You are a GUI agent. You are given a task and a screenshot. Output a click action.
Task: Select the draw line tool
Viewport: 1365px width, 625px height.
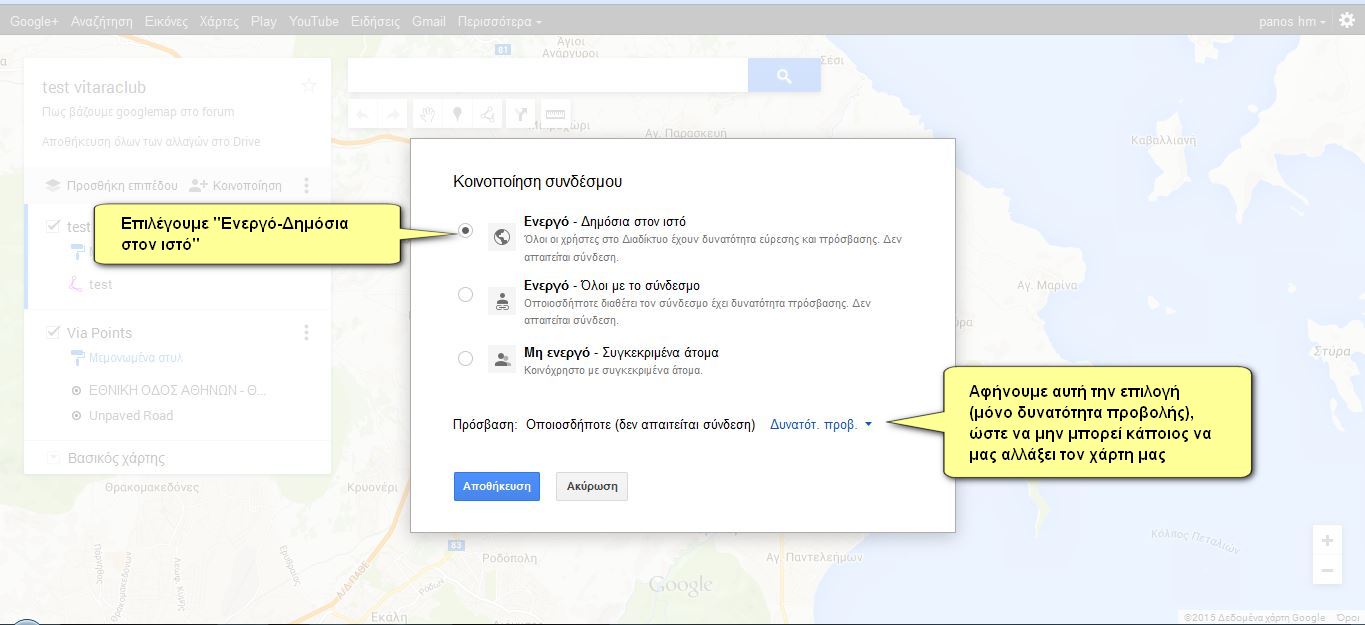click(x=488, y=114)
